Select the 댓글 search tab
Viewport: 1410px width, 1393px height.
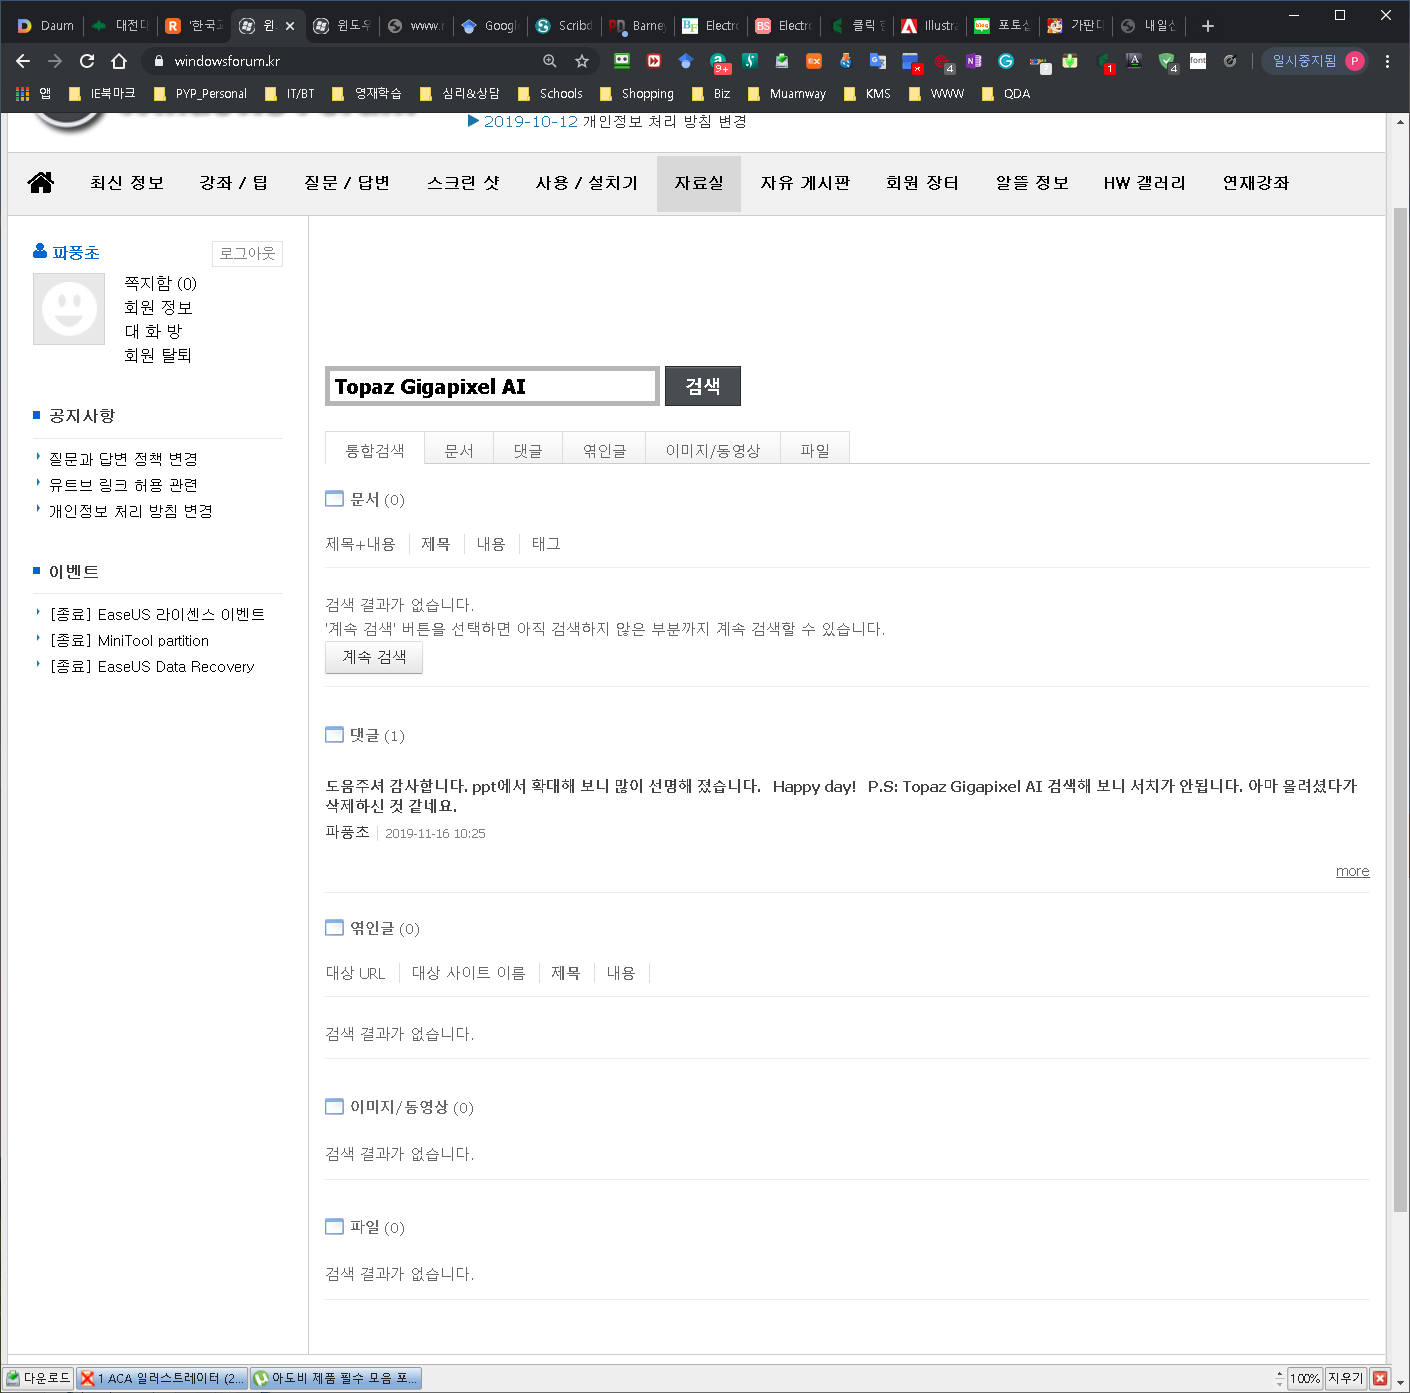pos(528,449)
